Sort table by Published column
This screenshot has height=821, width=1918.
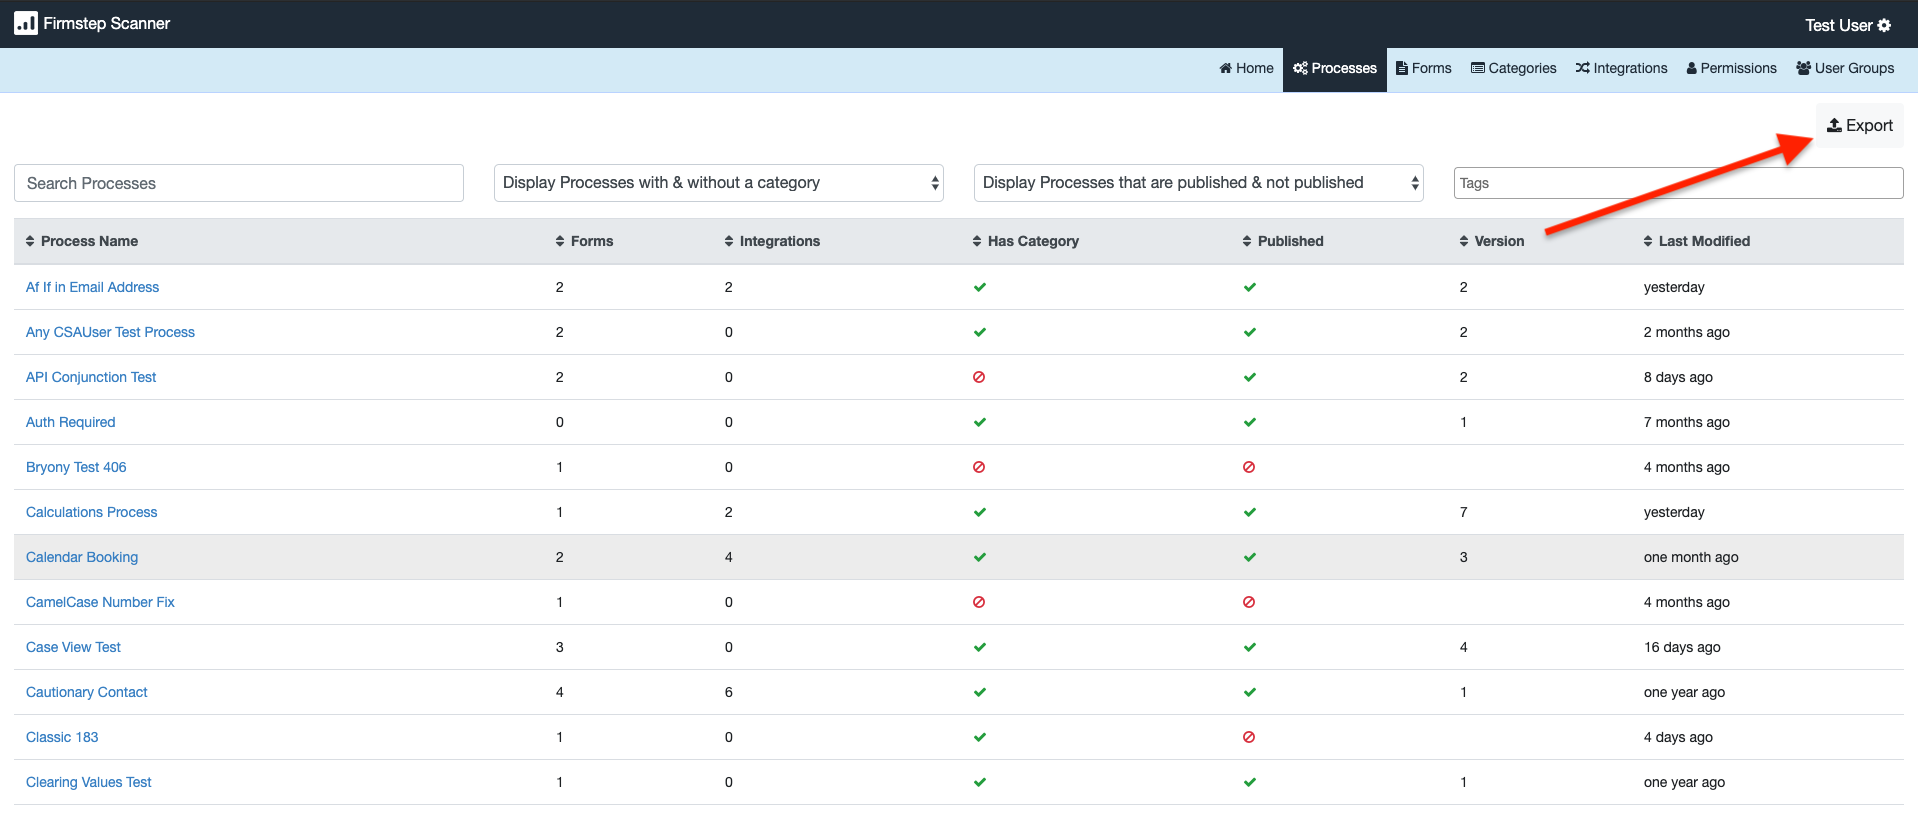[1283, 241]
